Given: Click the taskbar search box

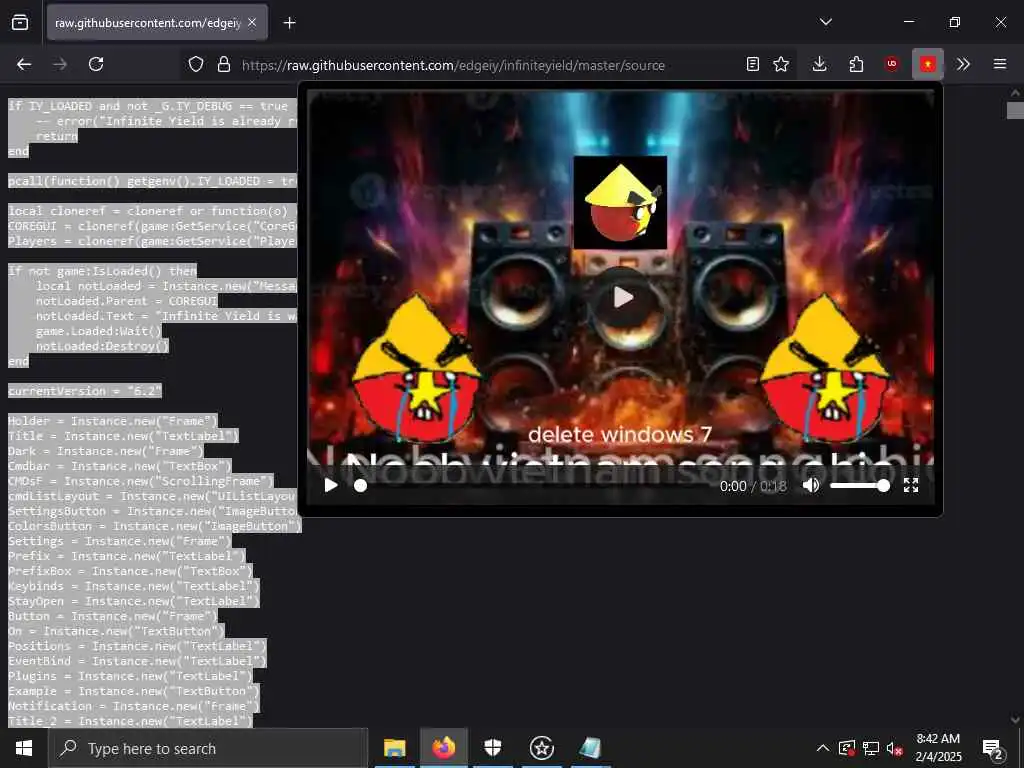Looking at the screenshot, I should point(208,748).
